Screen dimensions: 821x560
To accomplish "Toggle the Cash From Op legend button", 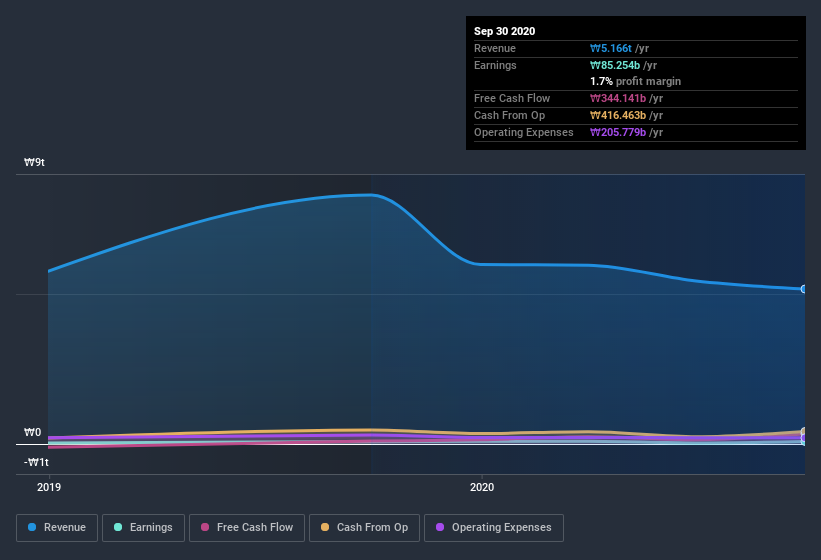I will pos(364,528).
